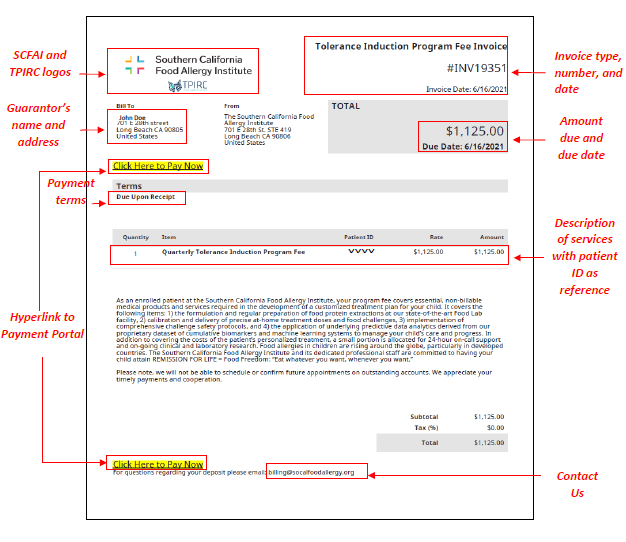Click the John Doe guarantor name
The width and height of the screenshot is (626, 542).
point(132,118)
